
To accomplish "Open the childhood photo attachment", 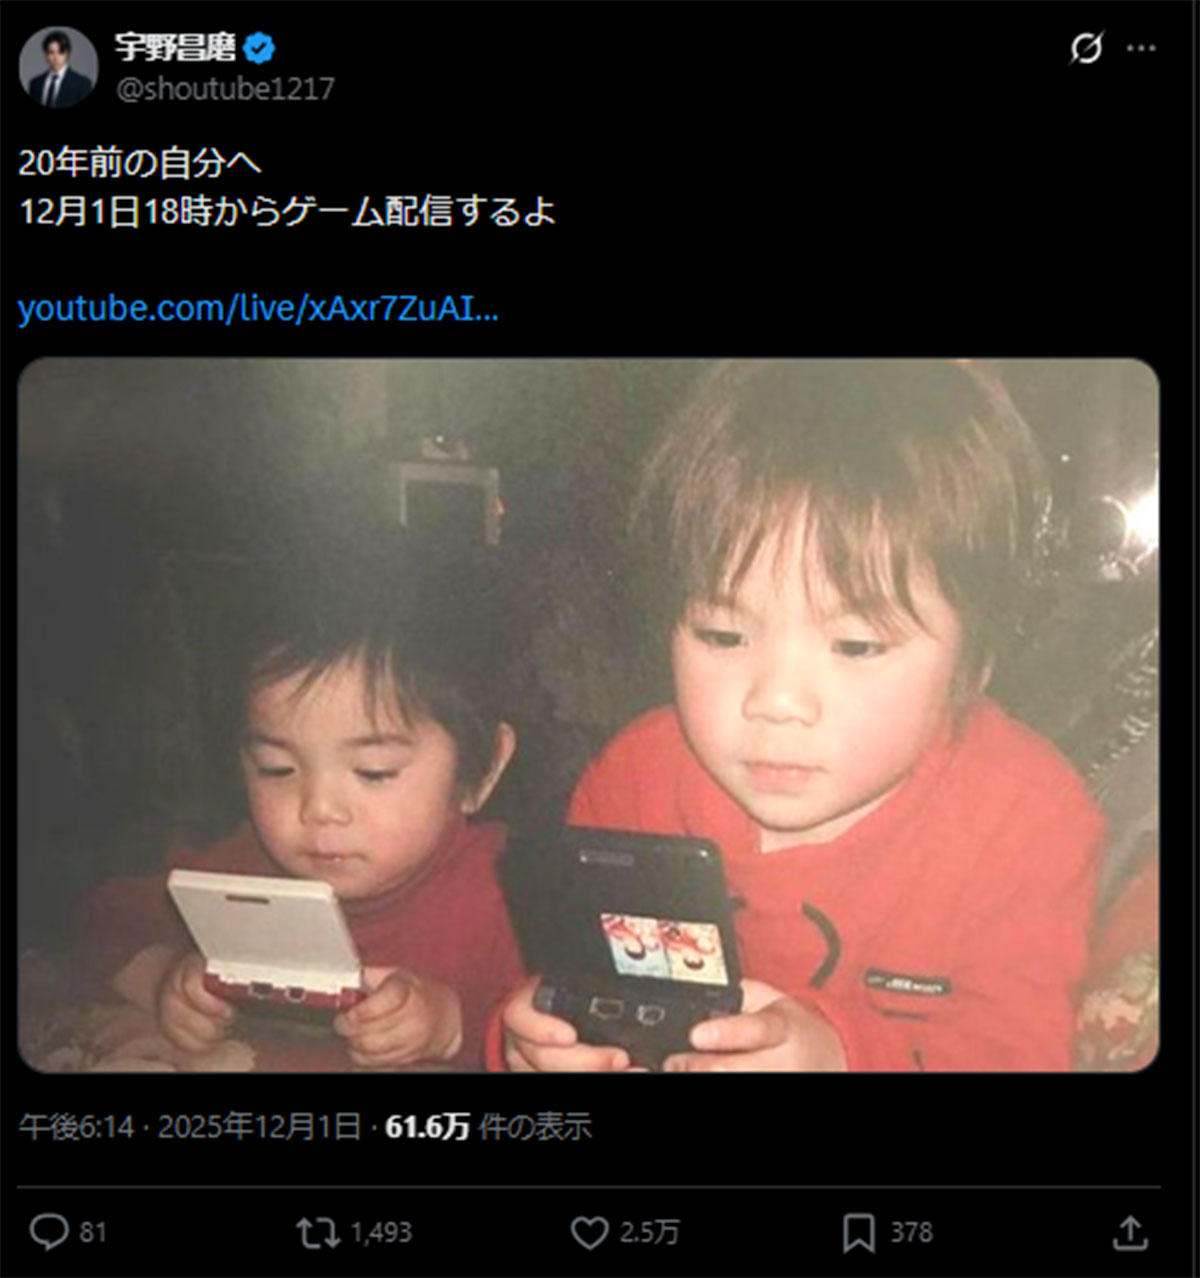I will [x=589, y=715].
